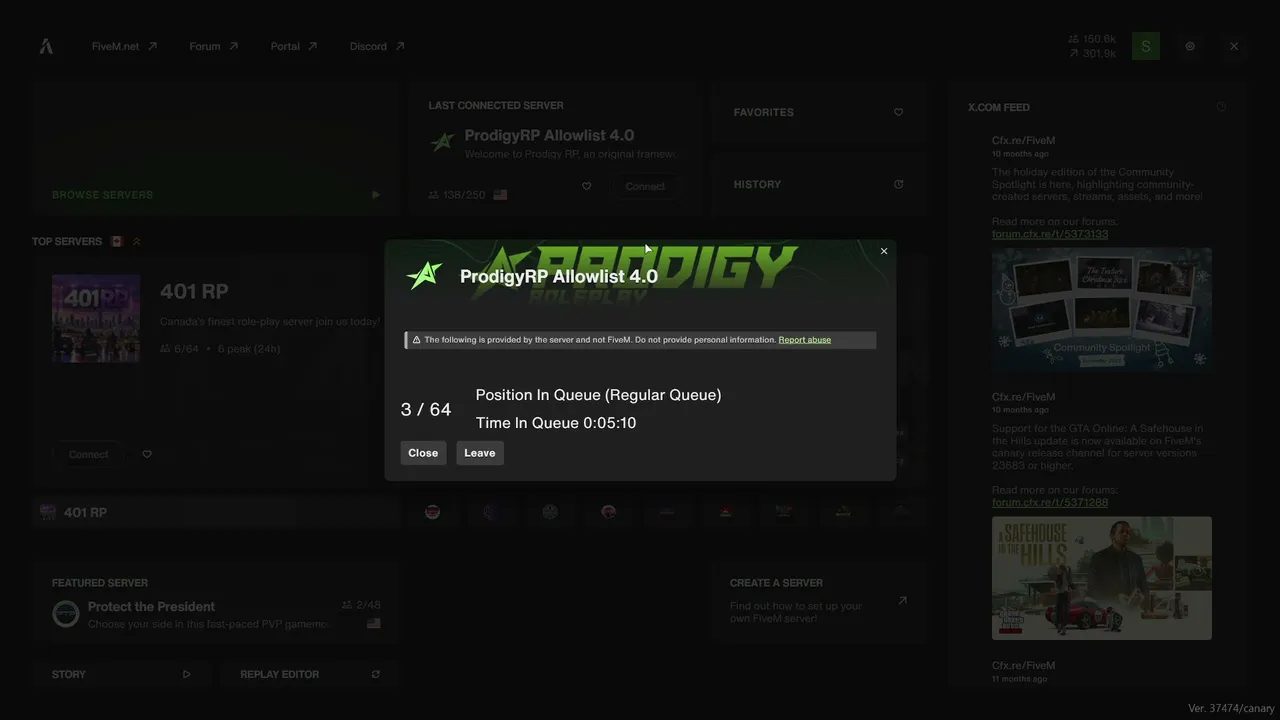Click the 3 / 64 queue count
This screenshot has height=720, width=1280.
[x=426, y=409]
